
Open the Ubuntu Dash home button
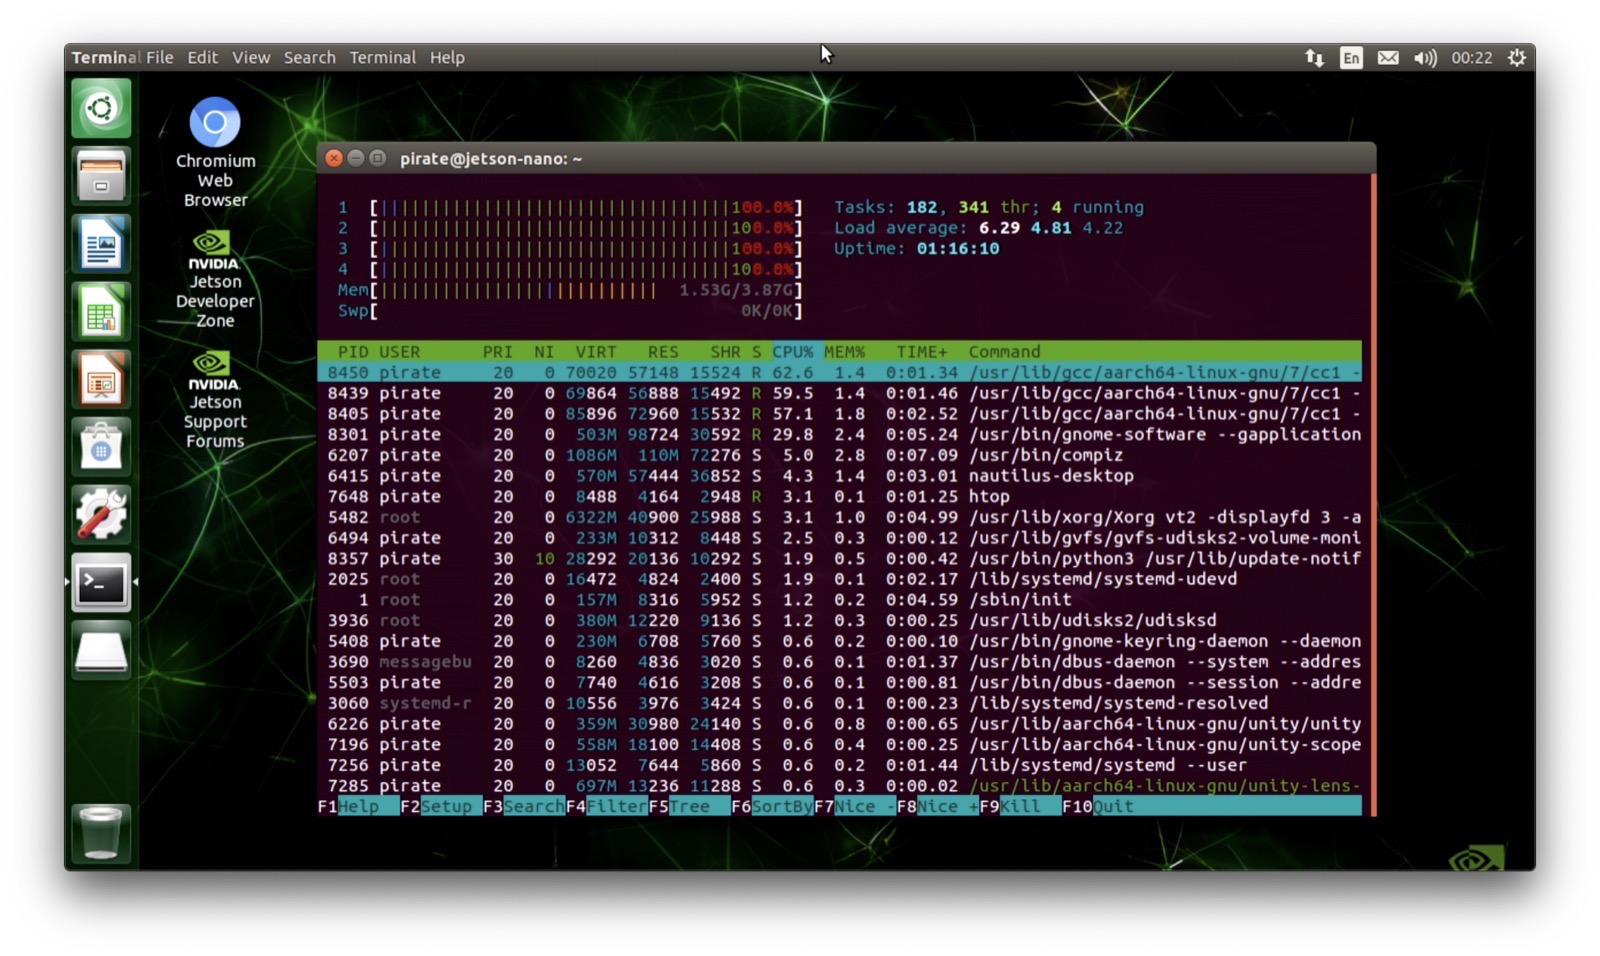pos(100,107)
